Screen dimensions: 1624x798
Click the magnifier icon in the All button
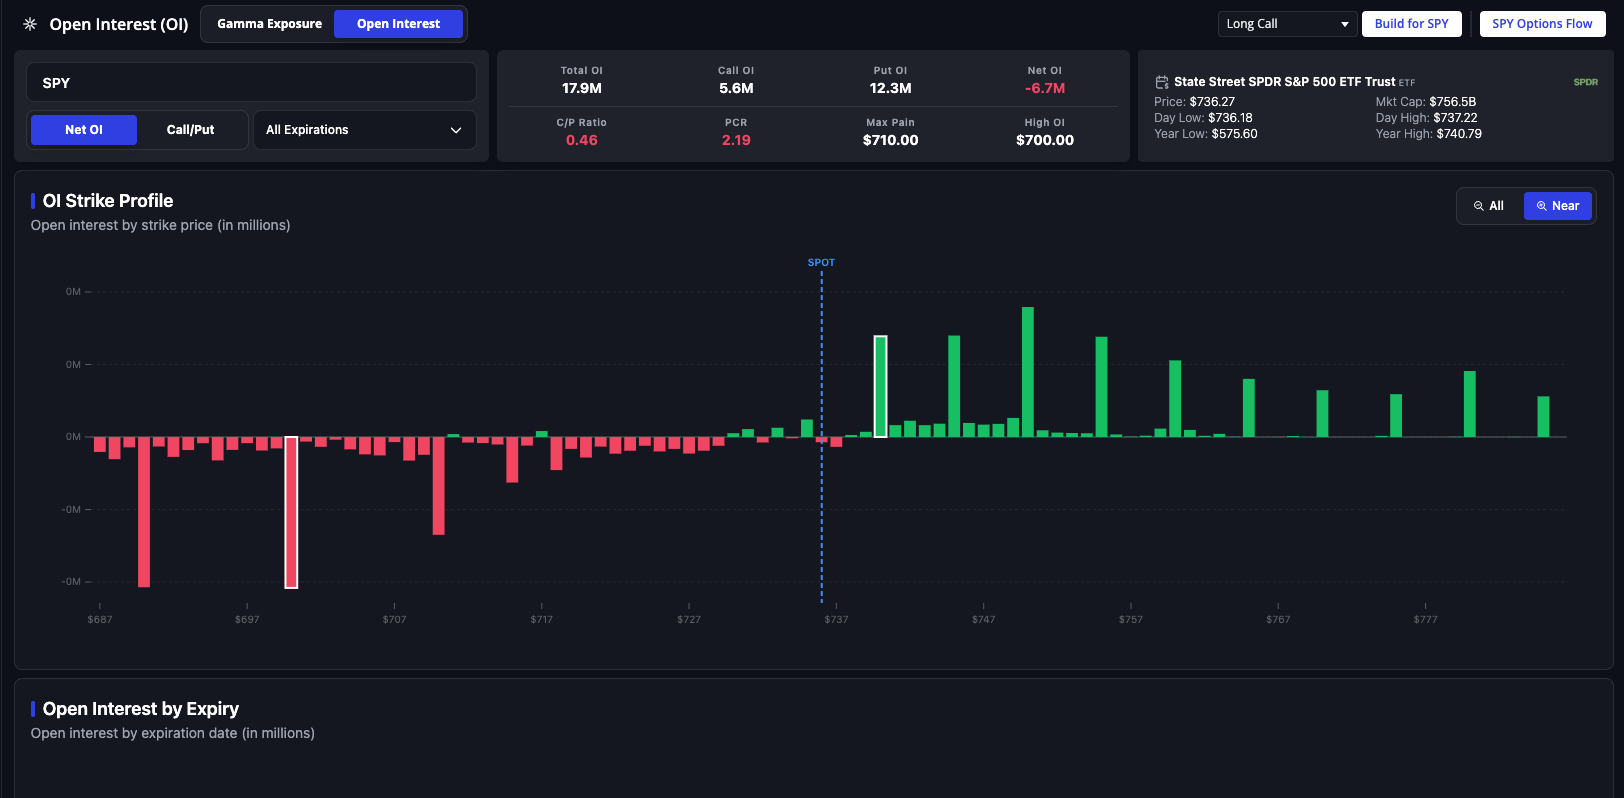point(1478,206)
